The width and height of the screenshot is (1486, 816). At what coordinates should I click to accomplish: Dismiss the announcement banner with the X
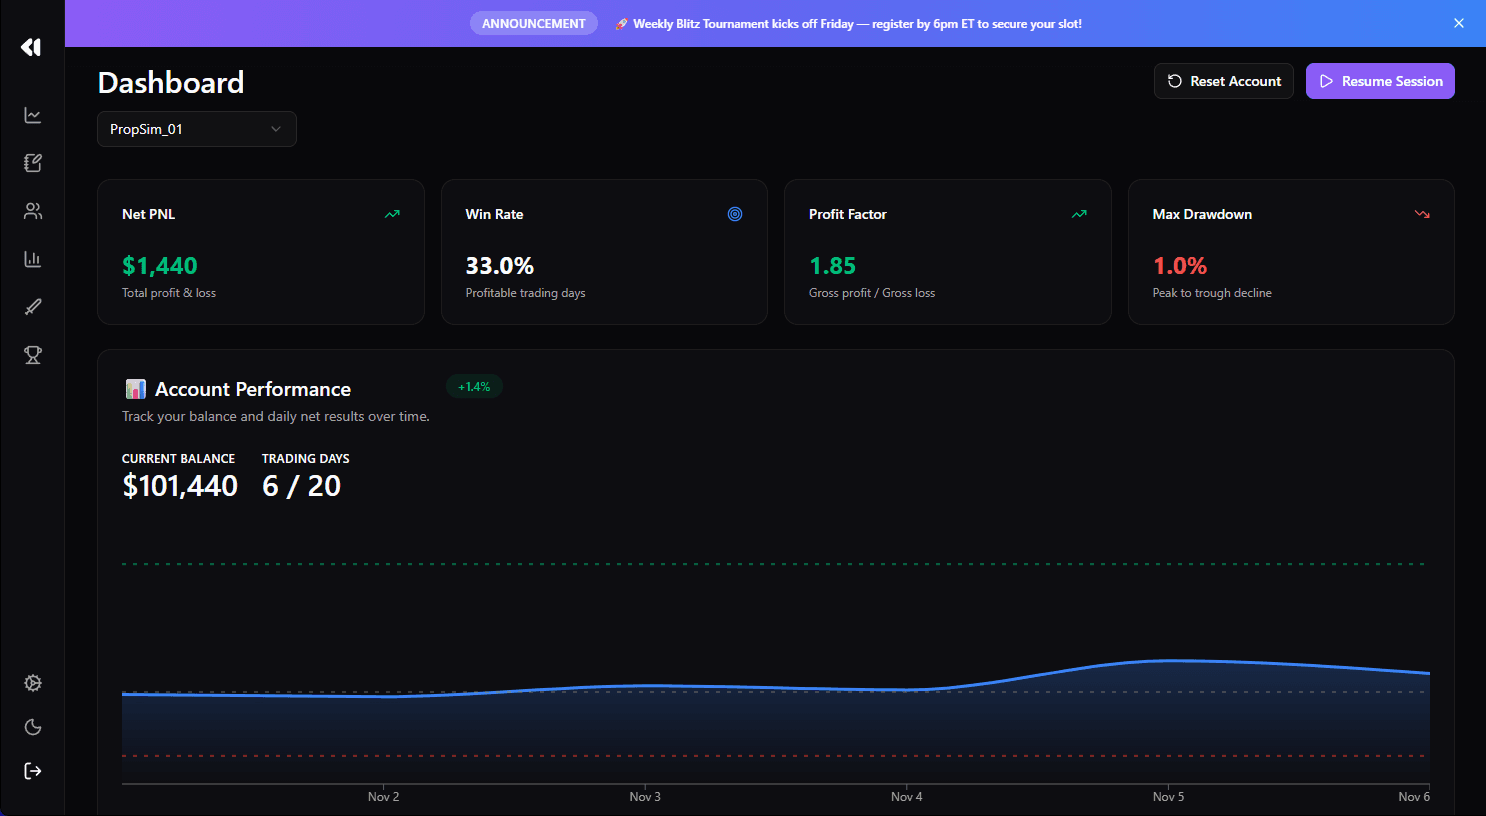coord(1459,22)
